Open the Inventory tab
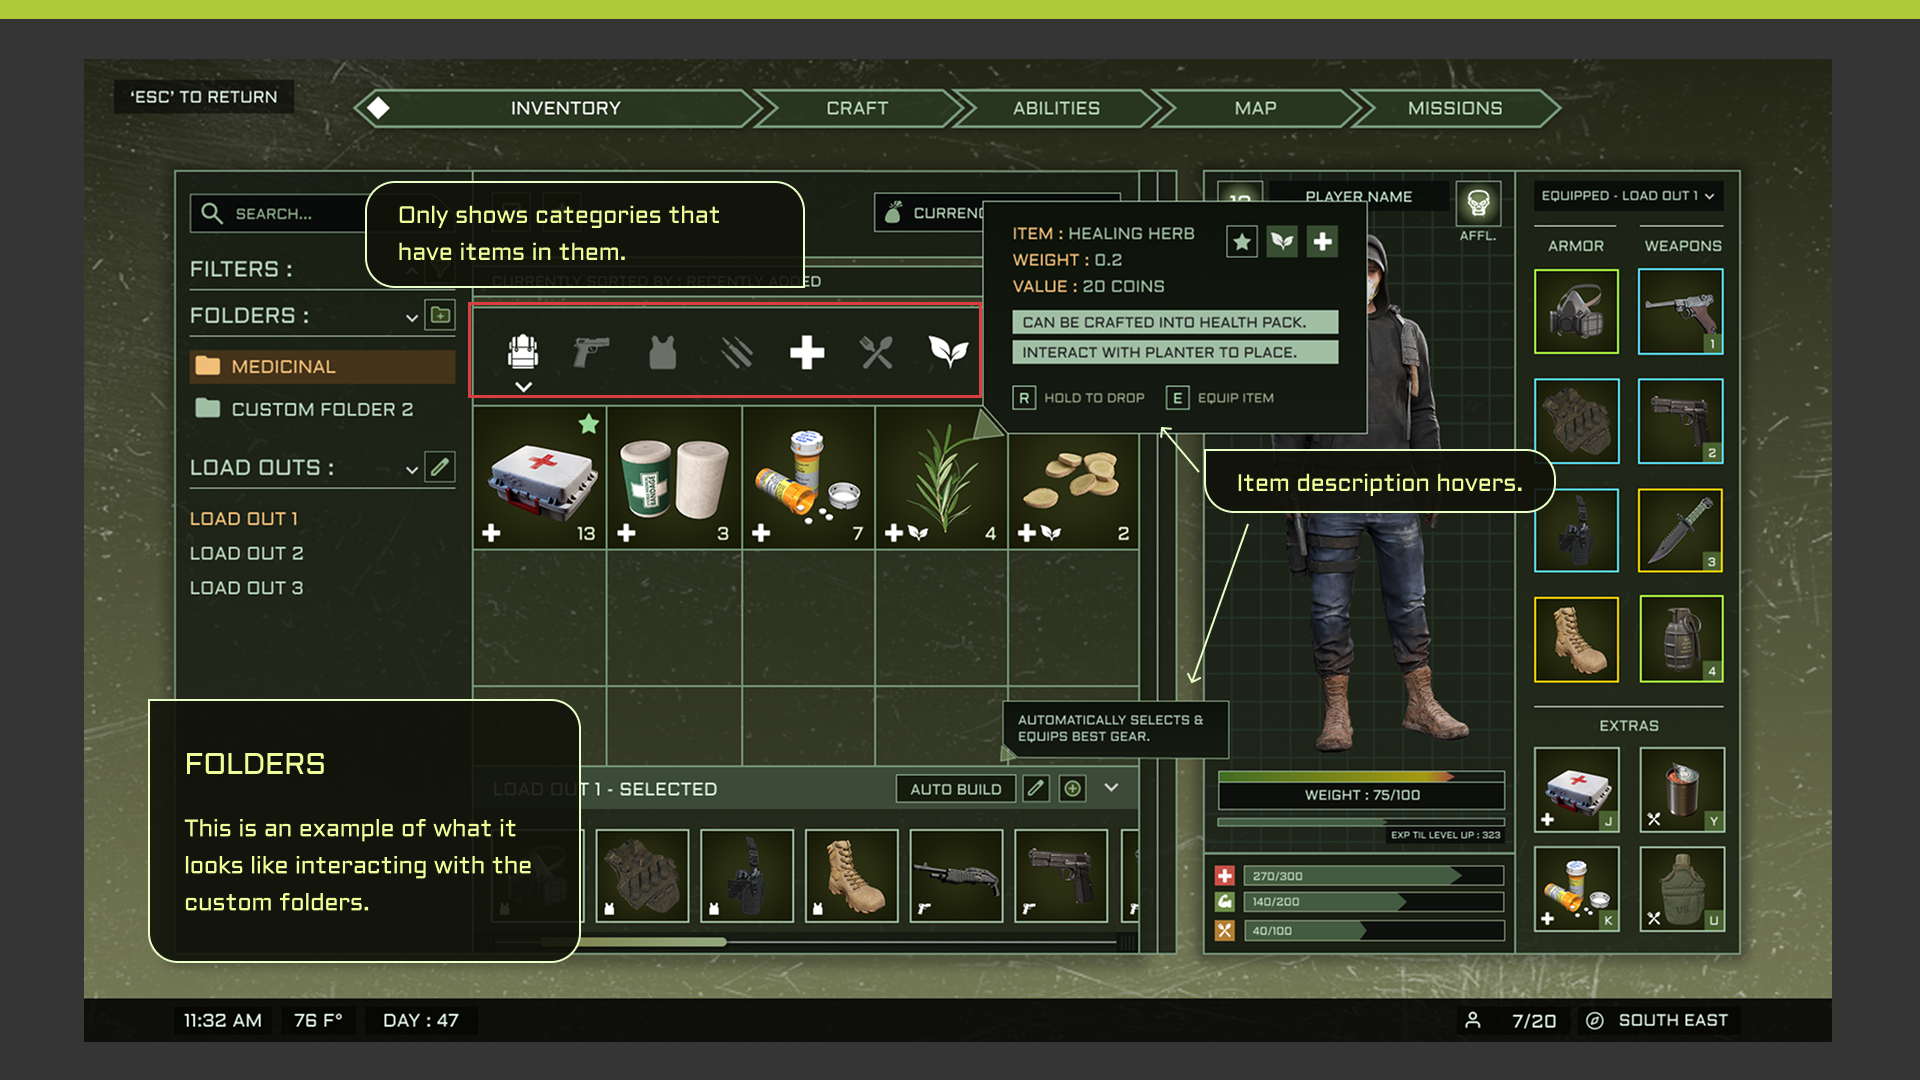1920x1080 pixels. click(565, 108)
